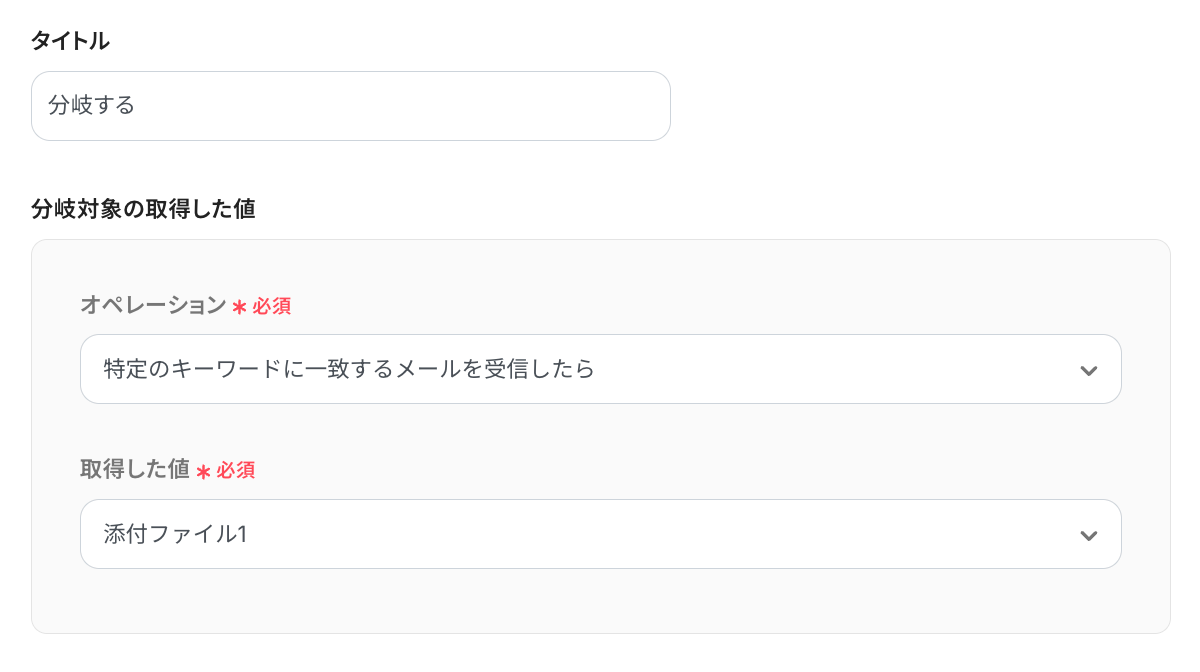This screenshot has height=672, width=1200.
Task: Select the 特定のキーワードに一致するメールを受信したら text
Action: 349,369
